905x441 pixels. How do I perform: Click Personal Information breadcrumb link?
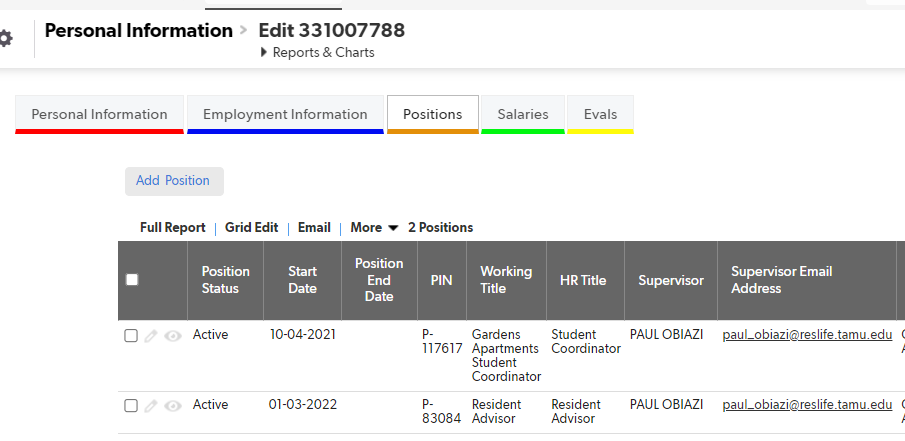[139, 30]
